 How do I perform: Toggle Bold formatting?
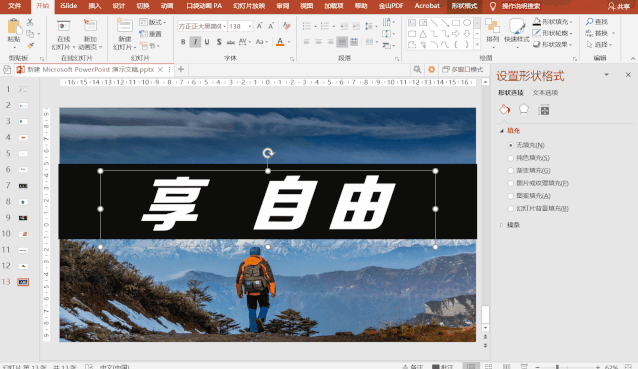click(183, 42)
